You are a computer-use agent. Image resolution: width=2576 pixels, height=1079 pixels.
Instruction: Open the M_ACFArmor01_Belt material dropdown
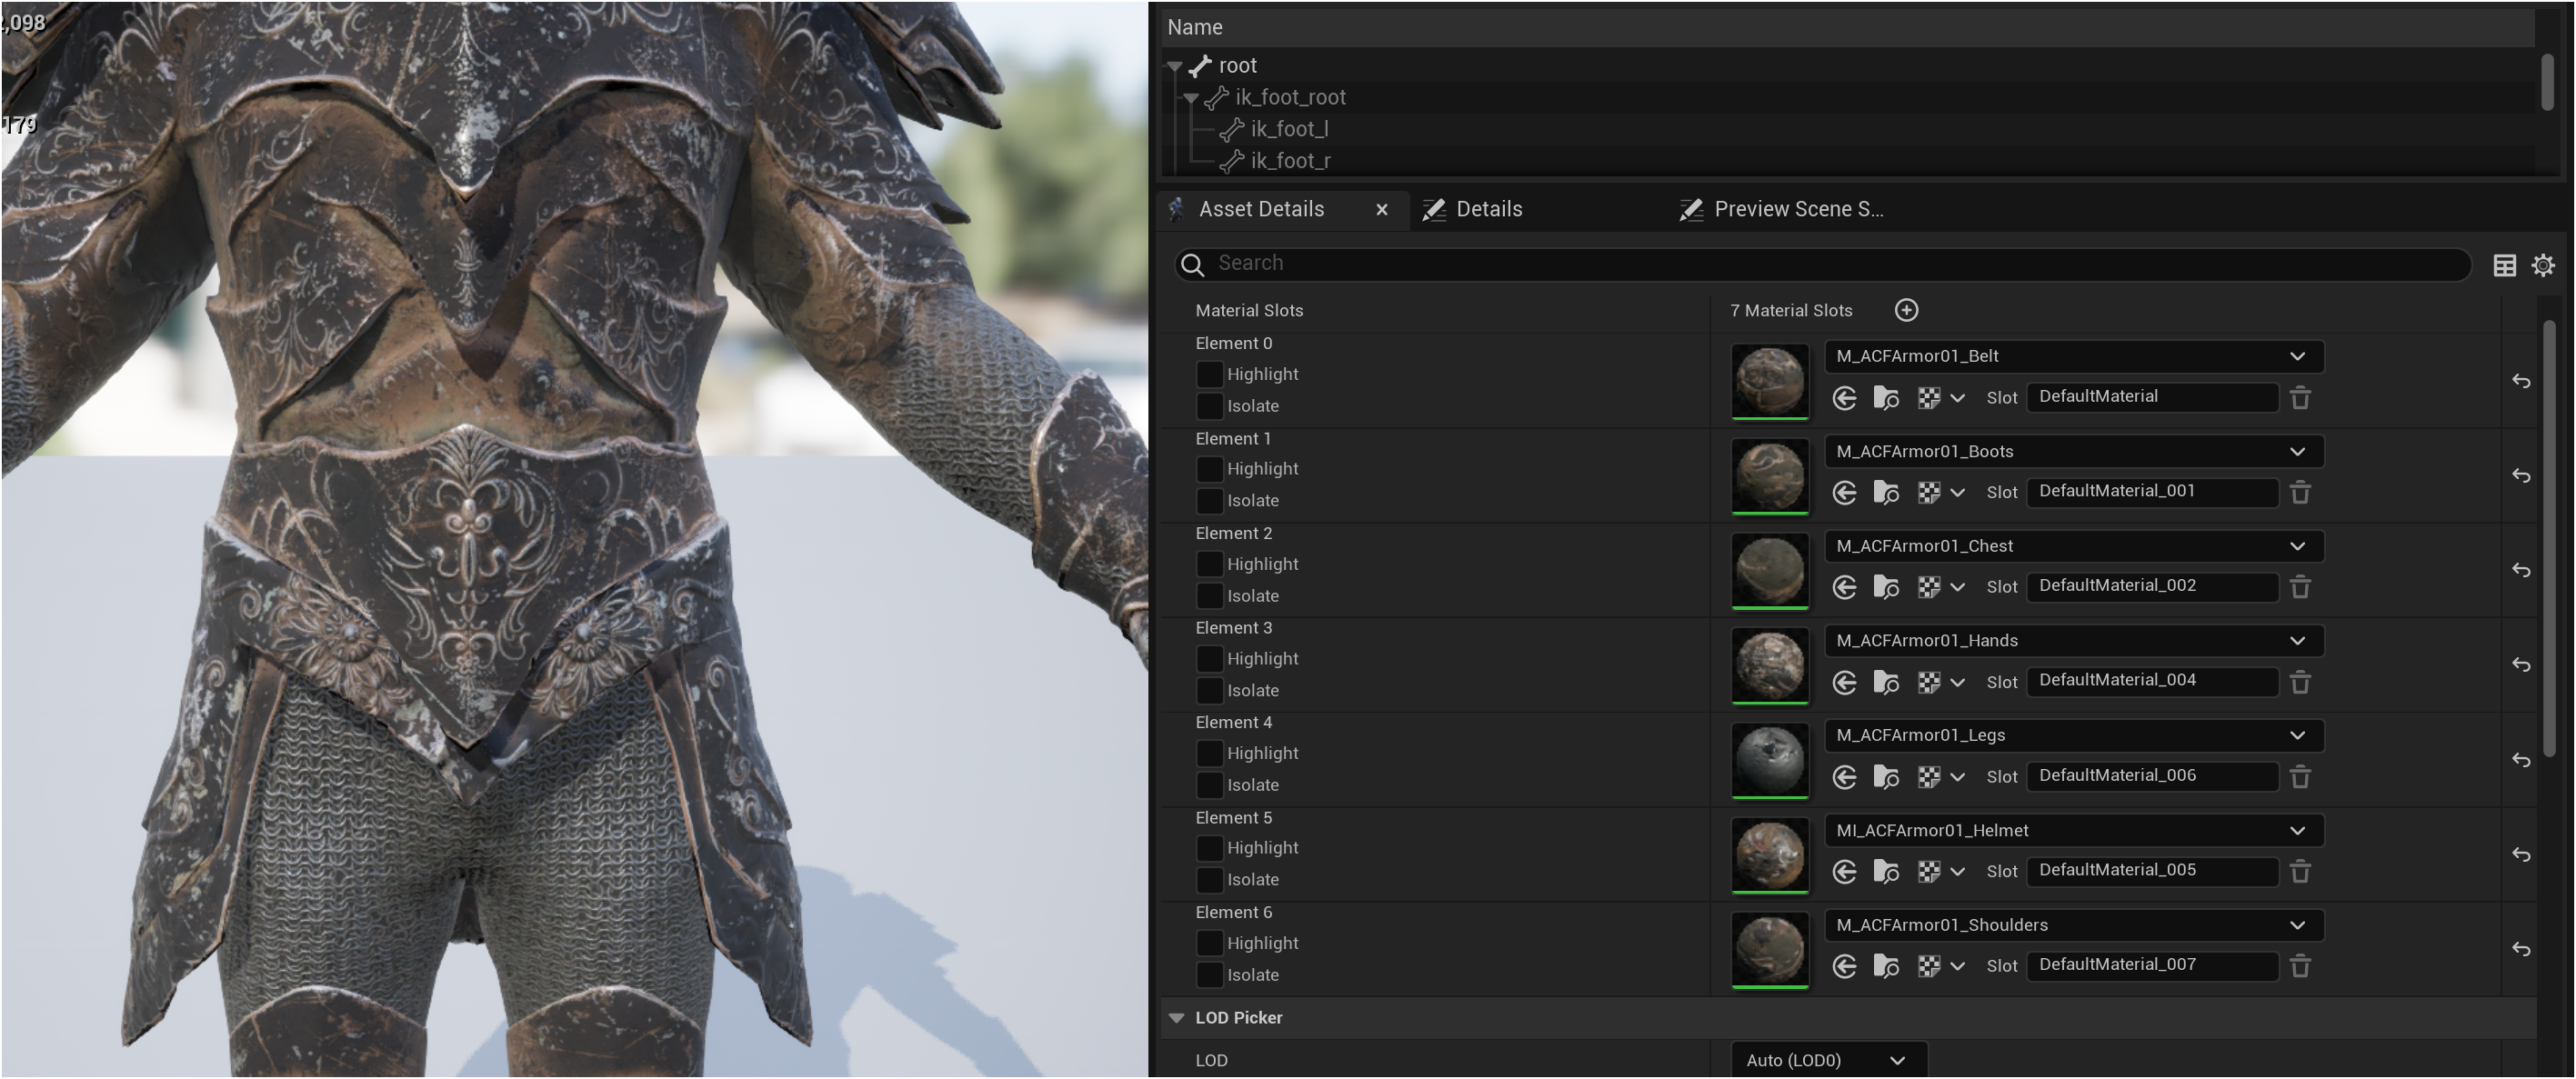2073,356
